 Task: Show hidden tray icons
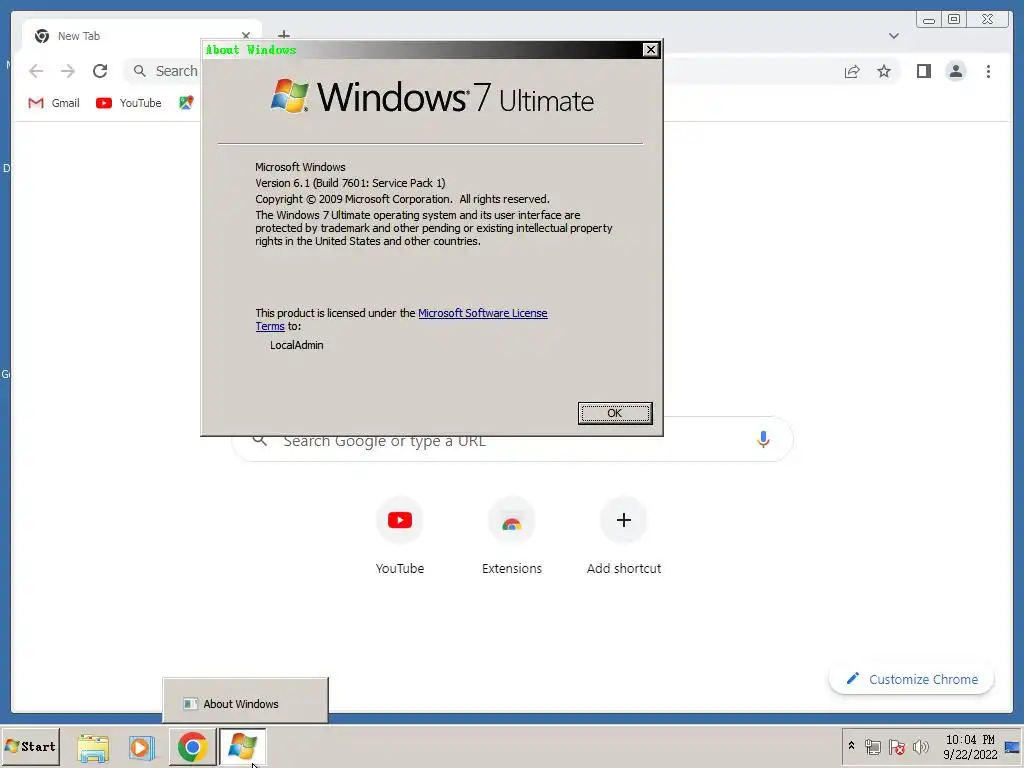pos(851,746)
